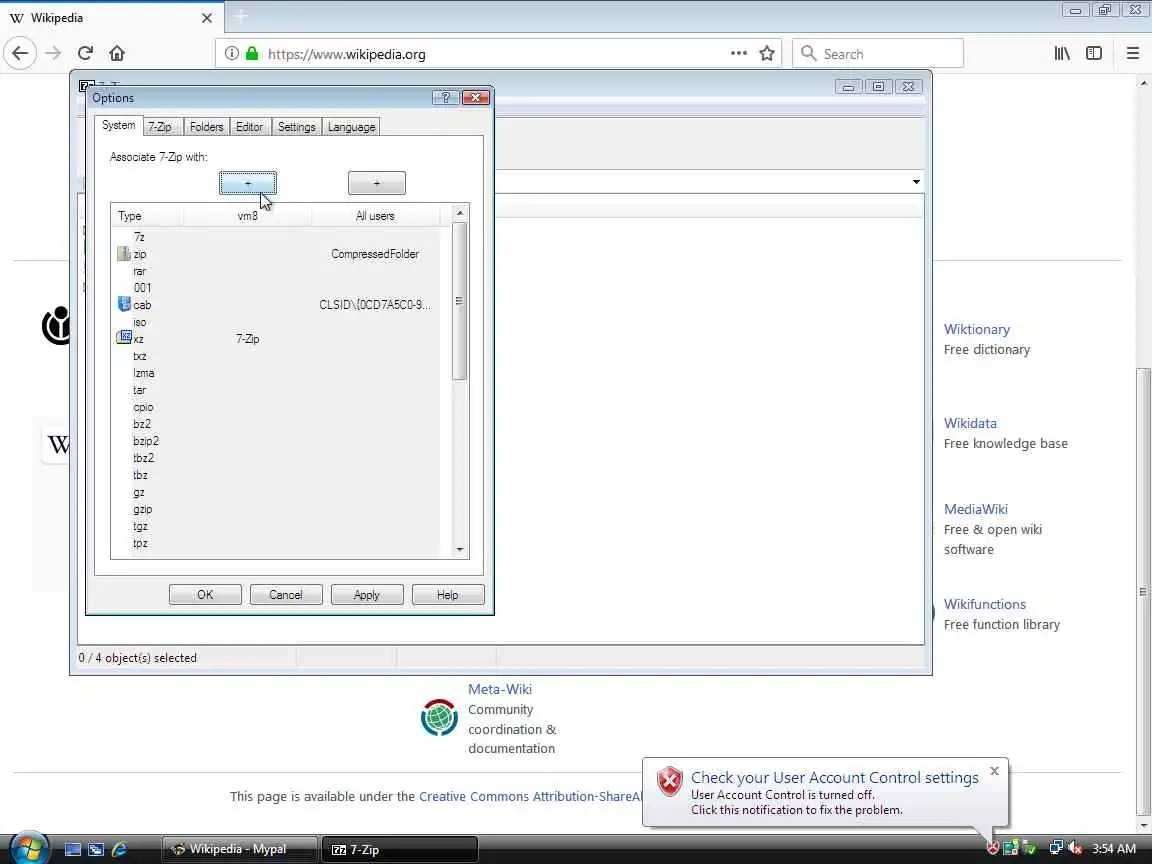Viewport: 1152px width, 864px height.
Task: Close the Wikipedia browser tab
Action: (207, 18)
